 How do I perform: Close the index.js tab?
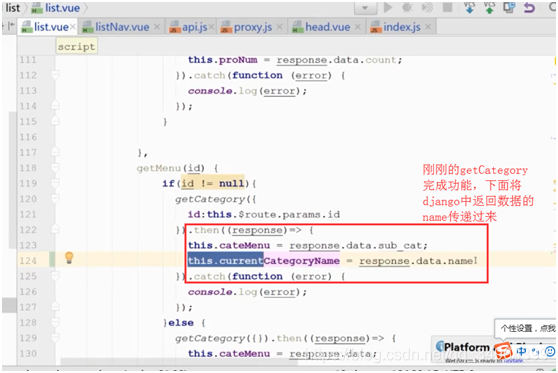(428, 27)
